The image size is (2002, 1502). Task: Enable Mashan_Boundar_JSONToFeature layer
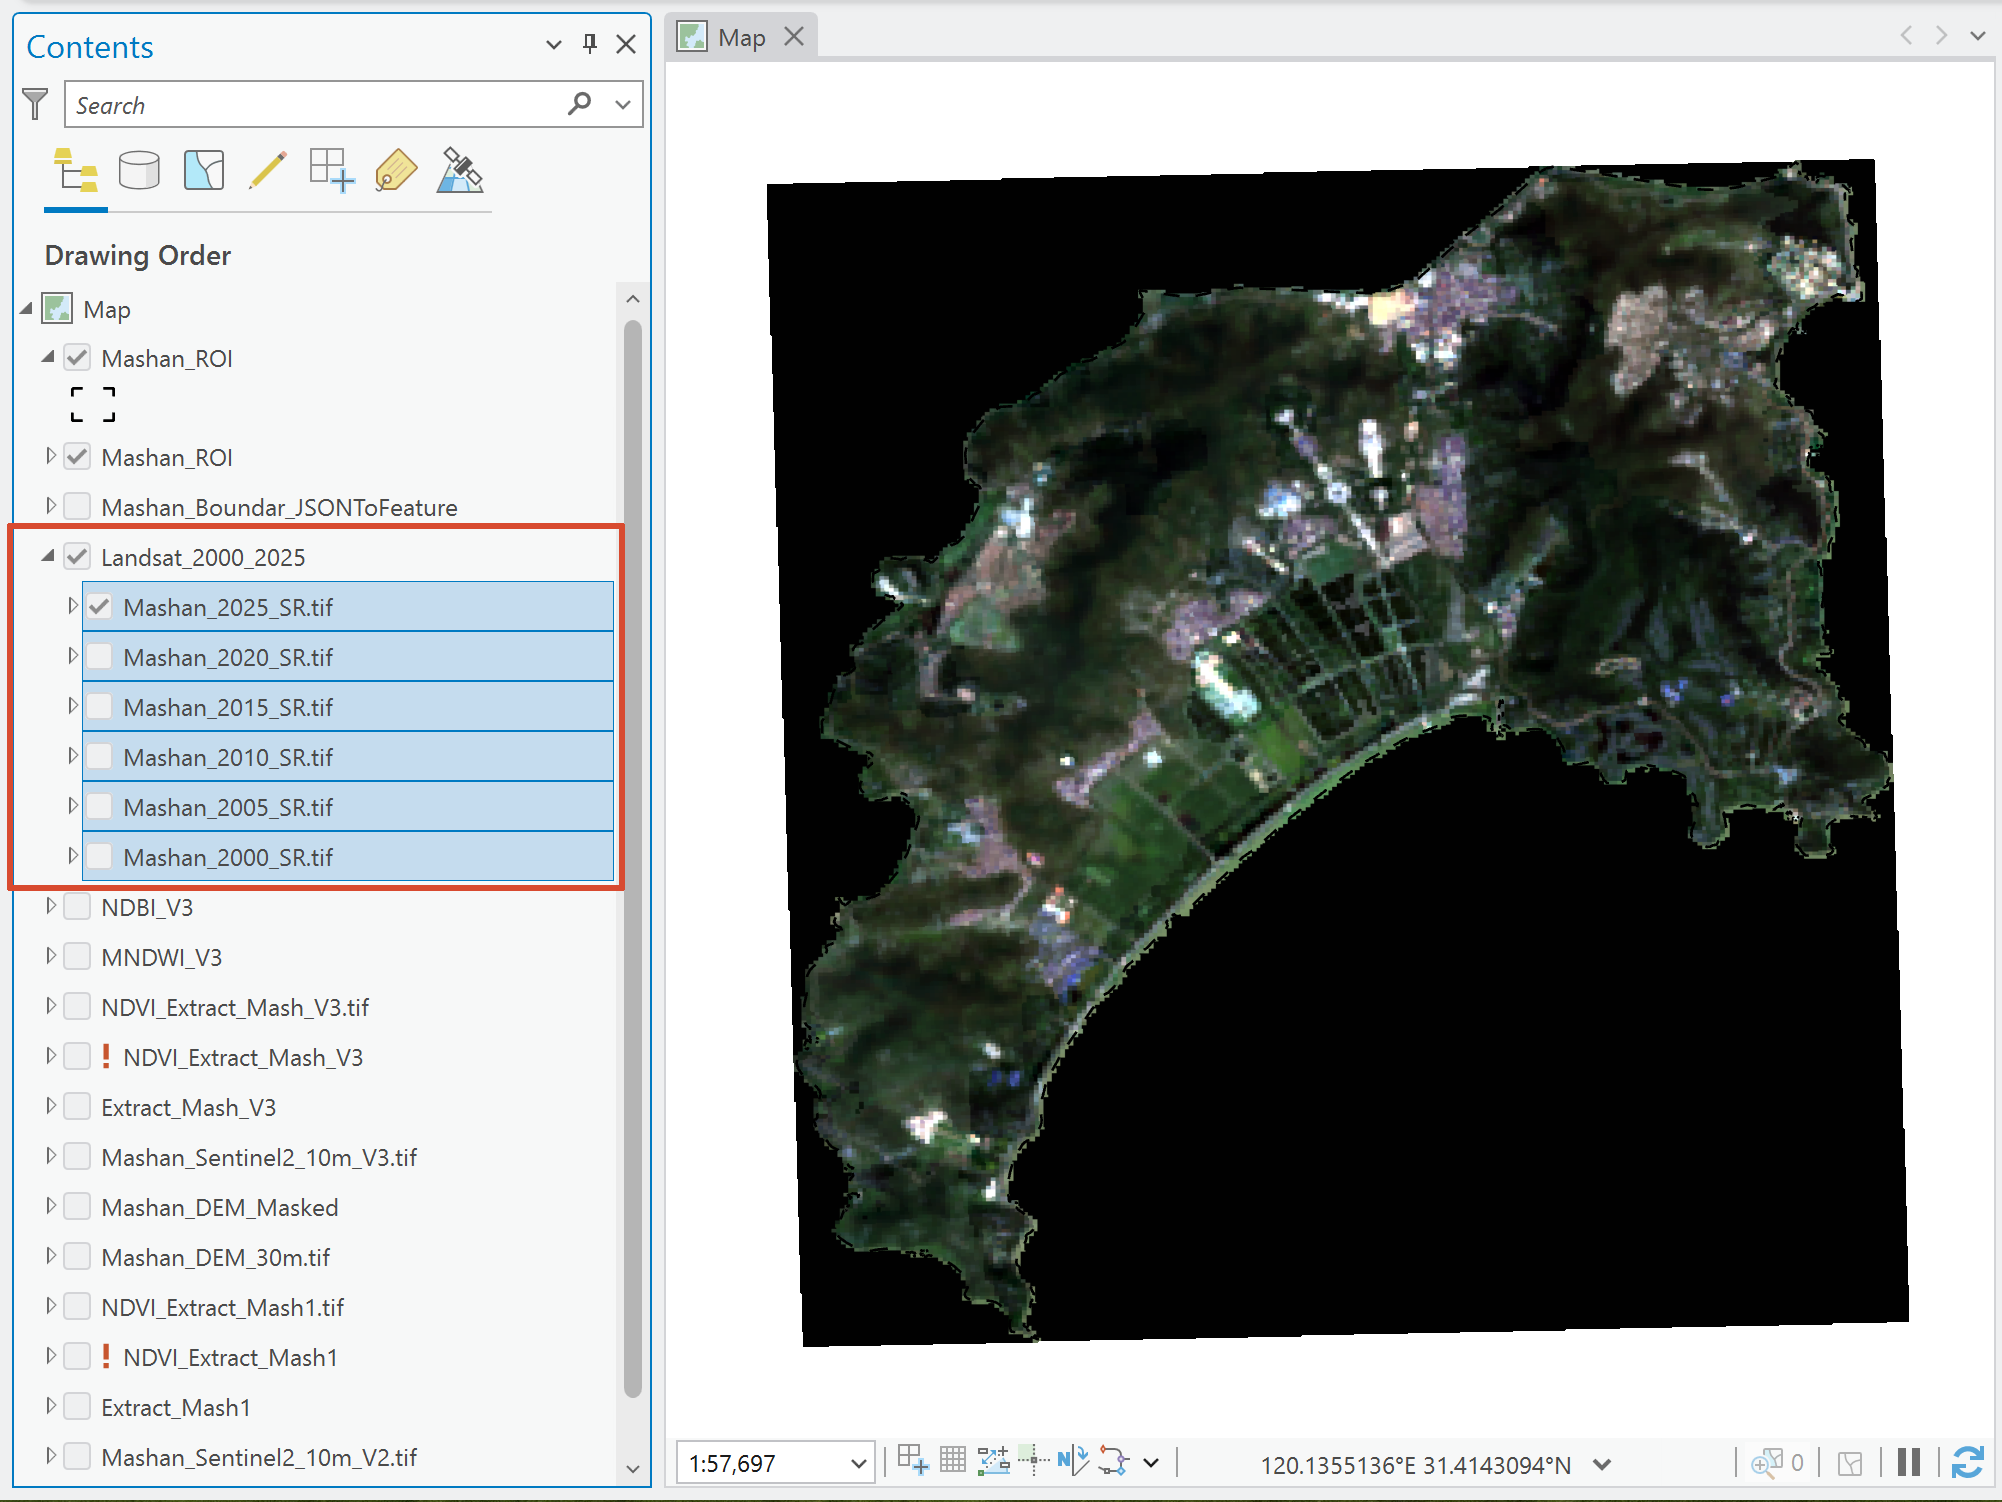coord(77,507)
